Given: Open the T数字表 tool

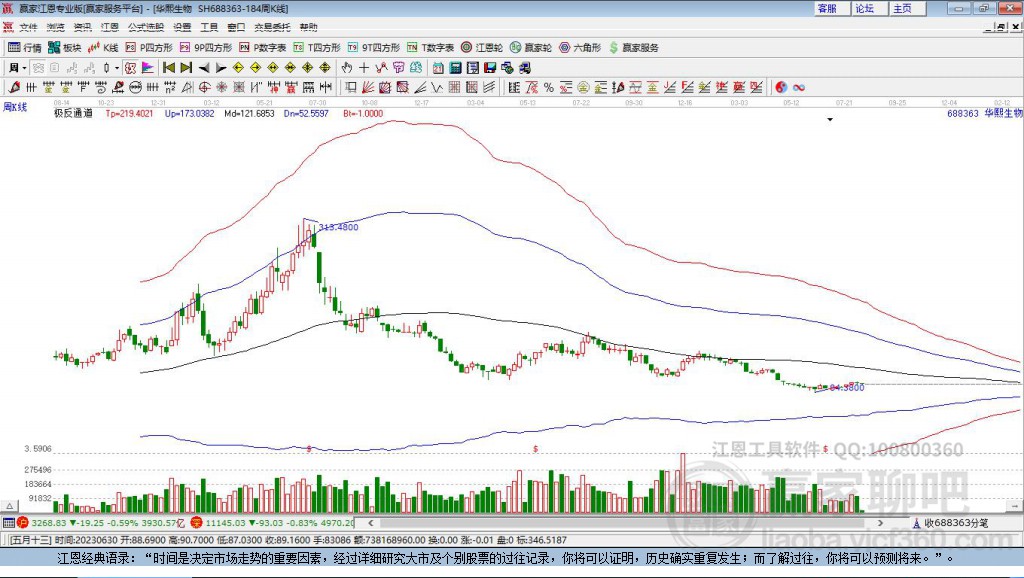Looking at the screenshot, I should tap(430, 48).
